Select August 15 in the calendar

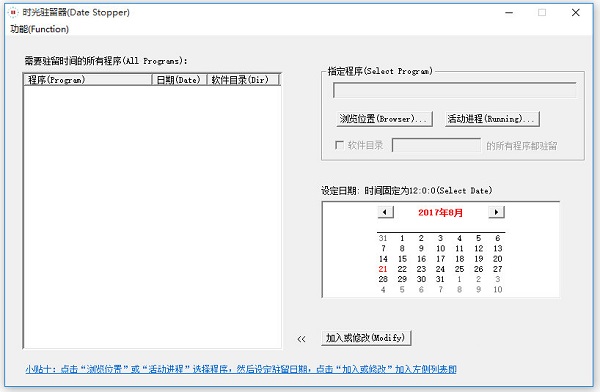tap(402, 259)
